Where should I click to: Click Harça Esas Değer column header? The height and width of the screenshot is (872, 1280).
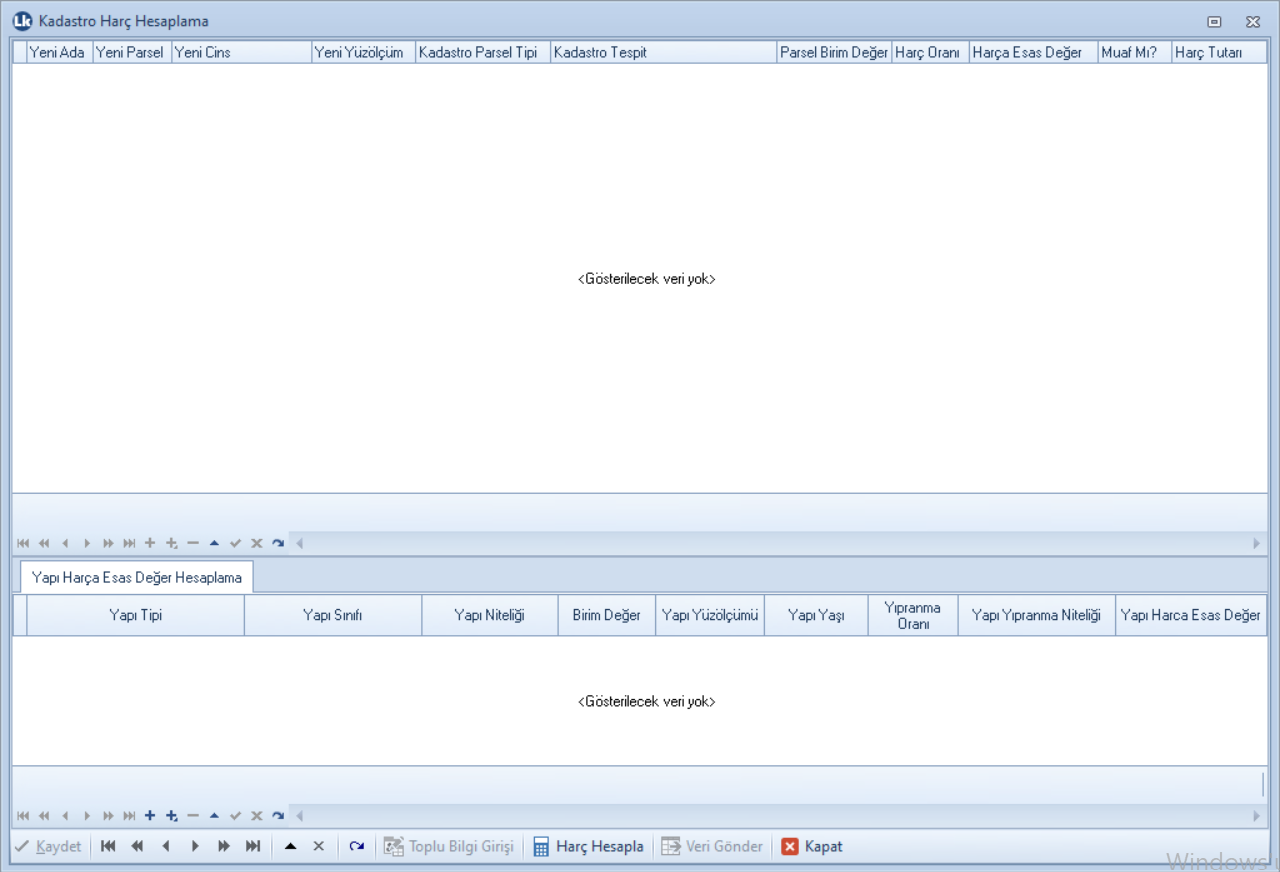pos(1033,52)
